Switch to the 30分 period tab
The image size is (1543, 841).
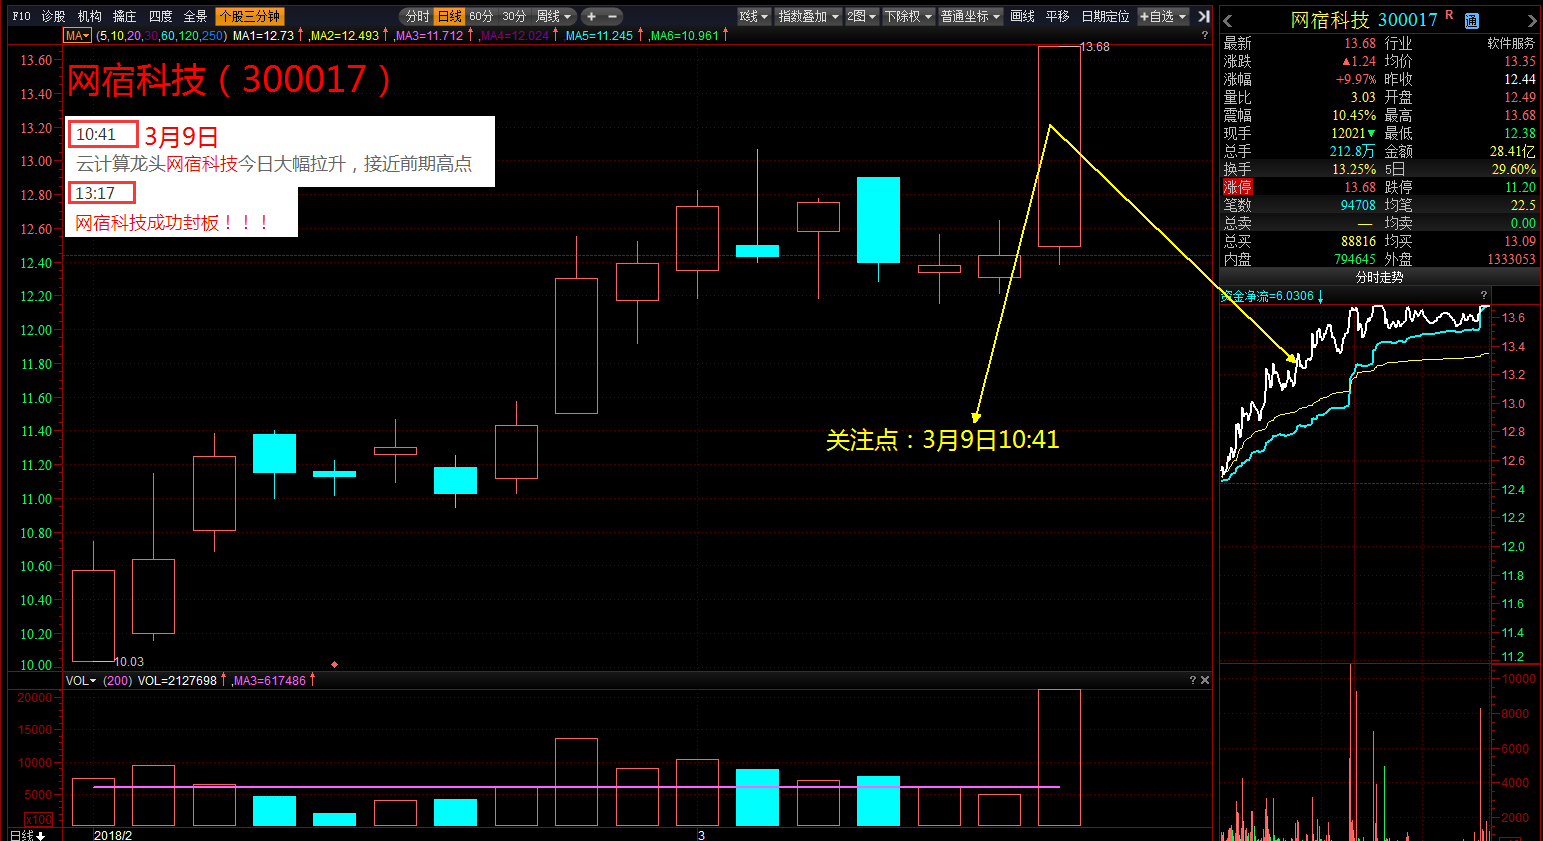(514, 16)
